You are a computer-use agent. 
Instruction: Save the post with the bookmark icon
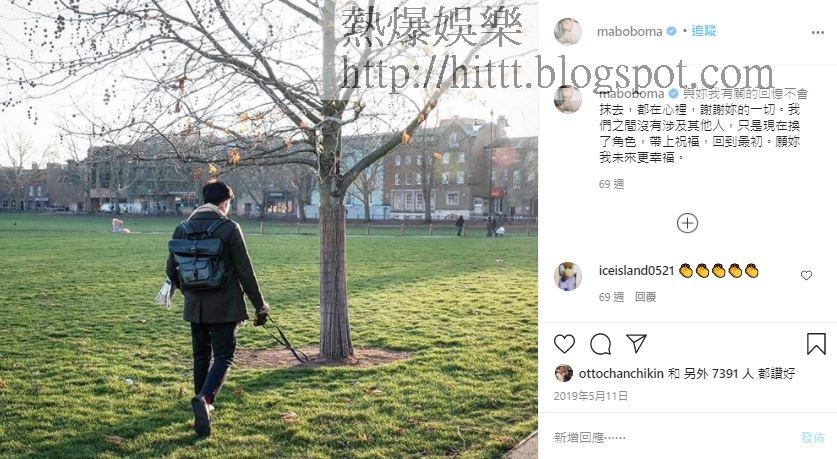coord(816,344)
